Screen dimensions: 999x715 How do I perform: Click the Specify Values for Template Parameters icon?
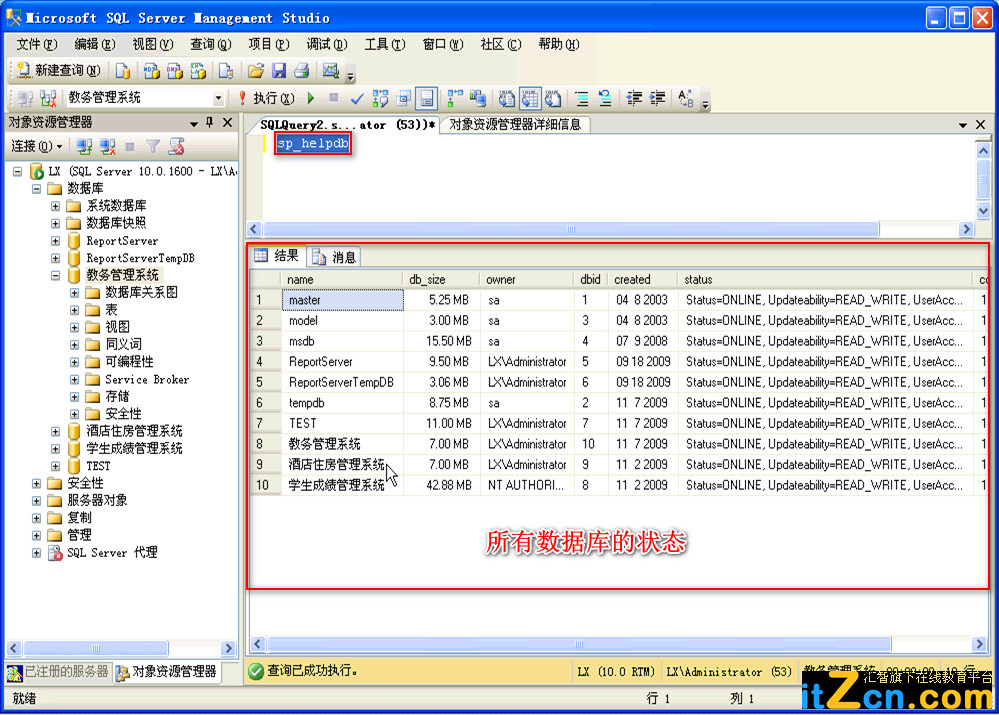[x=686, y=98]
